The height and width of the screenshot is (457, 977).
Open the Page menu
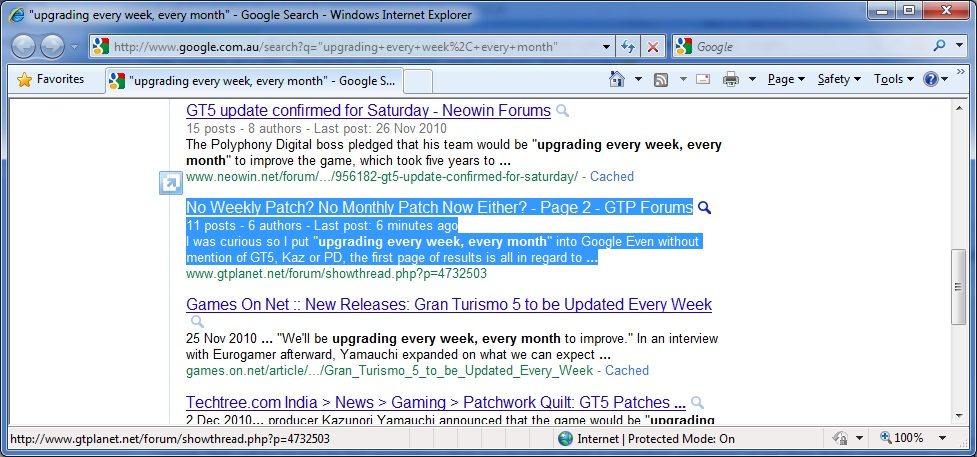[786, 79]
